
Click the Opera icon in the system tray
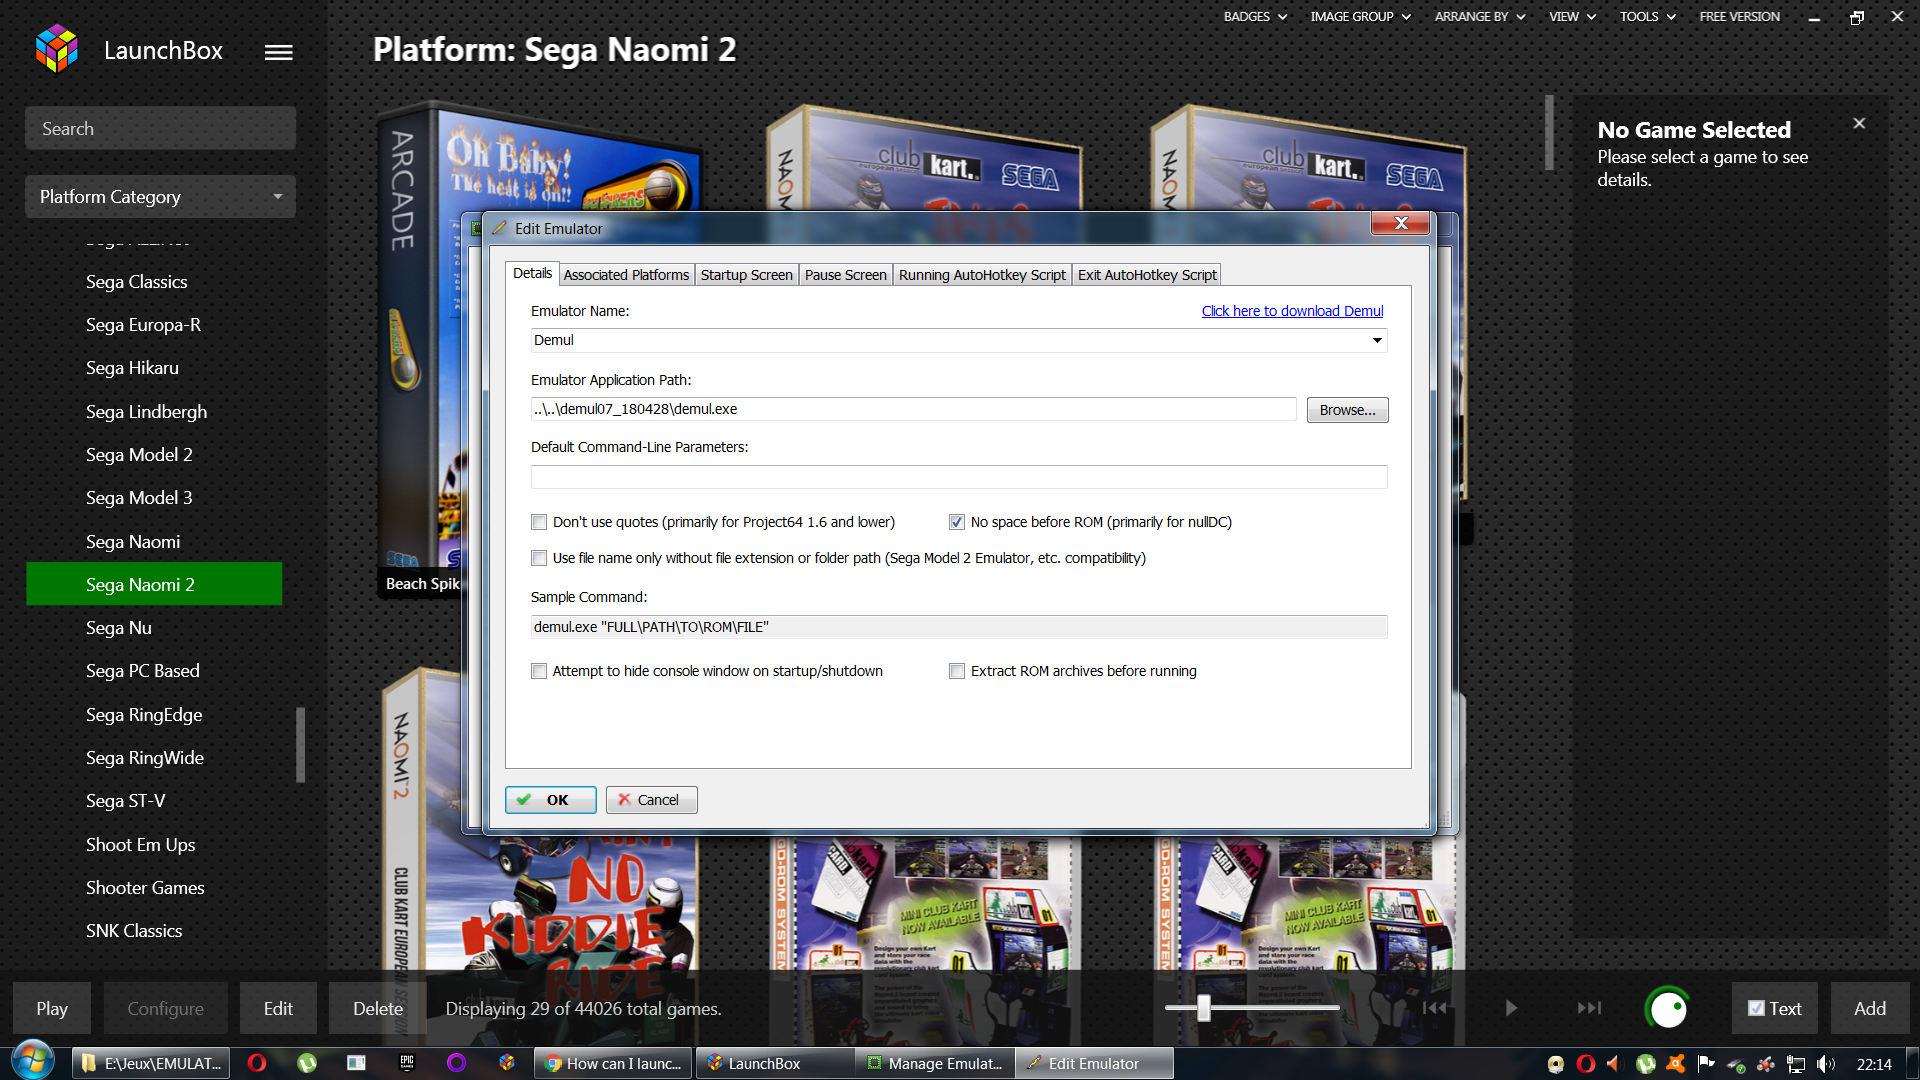(x=1586, y=1064)
